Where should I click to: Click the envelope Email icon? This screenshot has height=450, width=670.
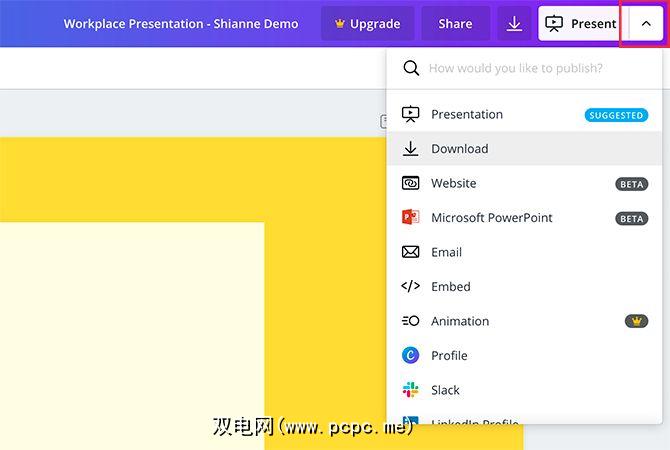[411, 252]
